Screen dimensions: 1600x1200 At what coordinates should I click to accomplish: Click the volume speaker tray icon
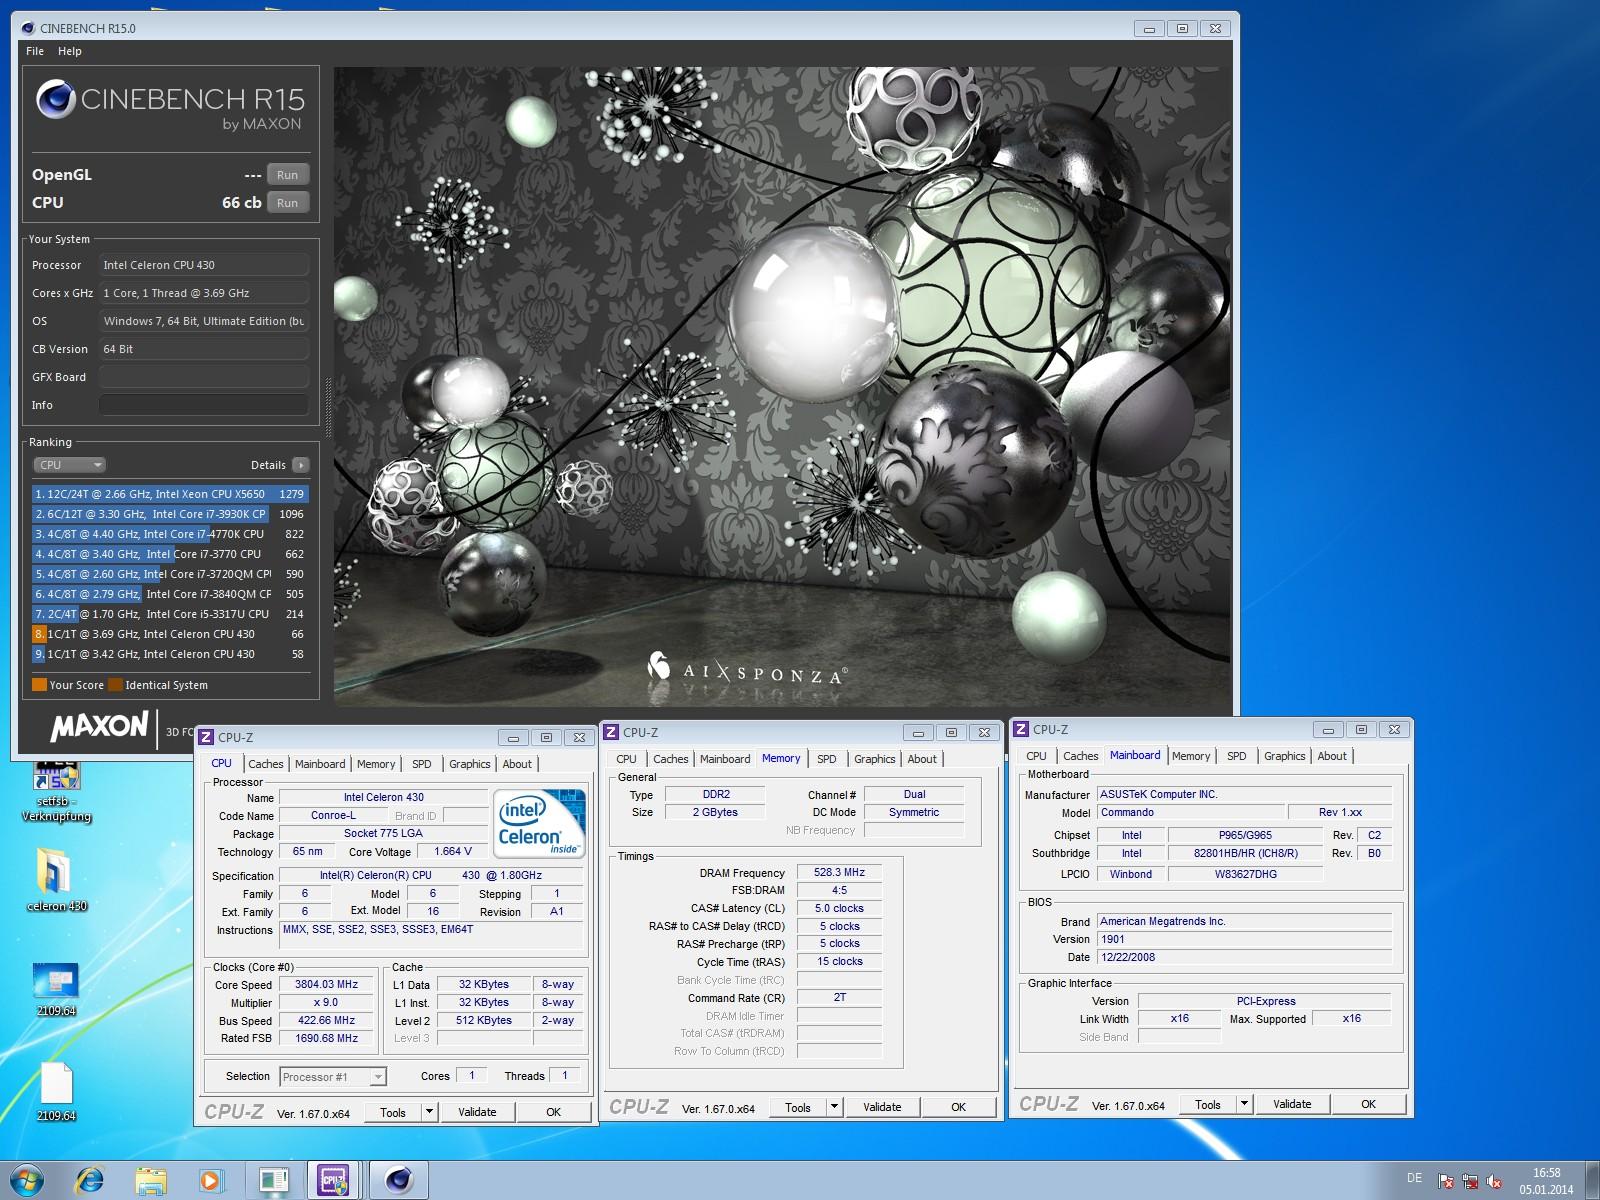click(x=1495, y=1181)
